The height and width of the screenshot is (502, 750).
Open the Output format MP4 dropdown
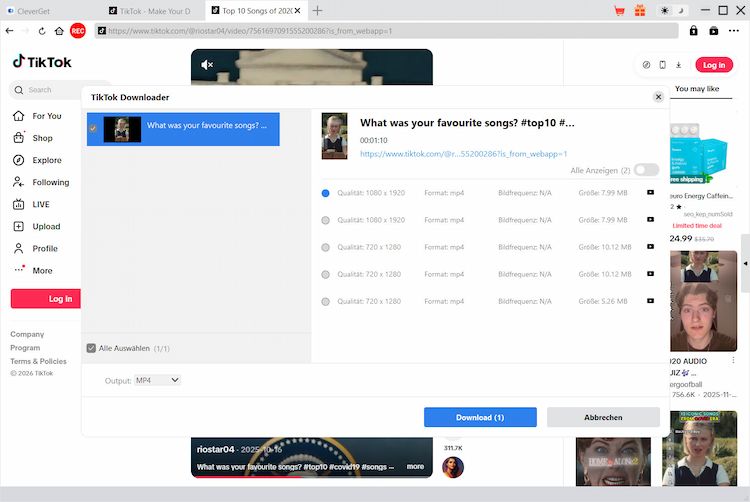point(157,380)
